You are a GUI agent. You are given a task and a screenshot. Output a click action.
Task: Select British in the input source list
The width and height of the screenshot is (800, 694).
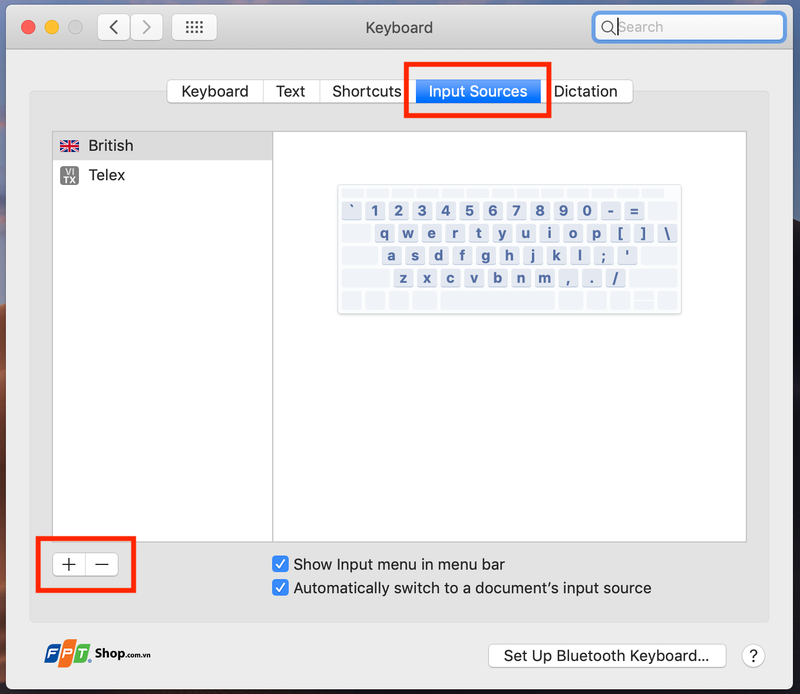tap(162, 146)
